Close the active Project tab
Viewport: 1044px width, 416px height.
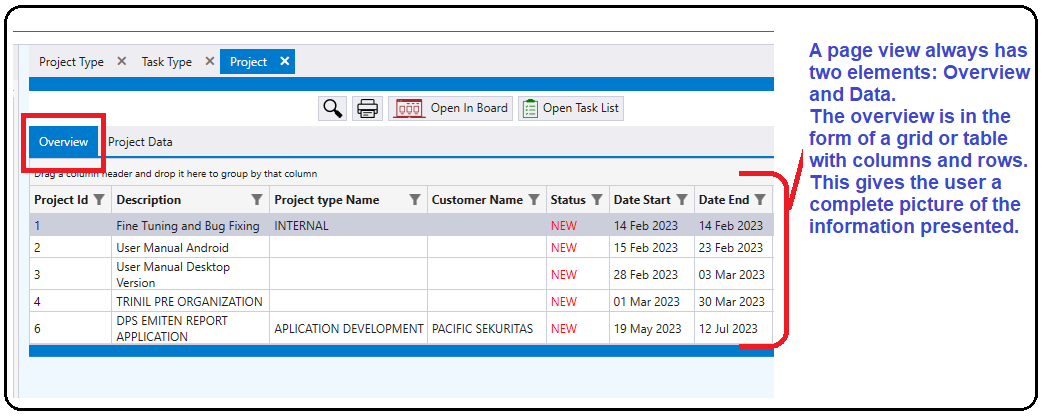(x=285, y=61)
